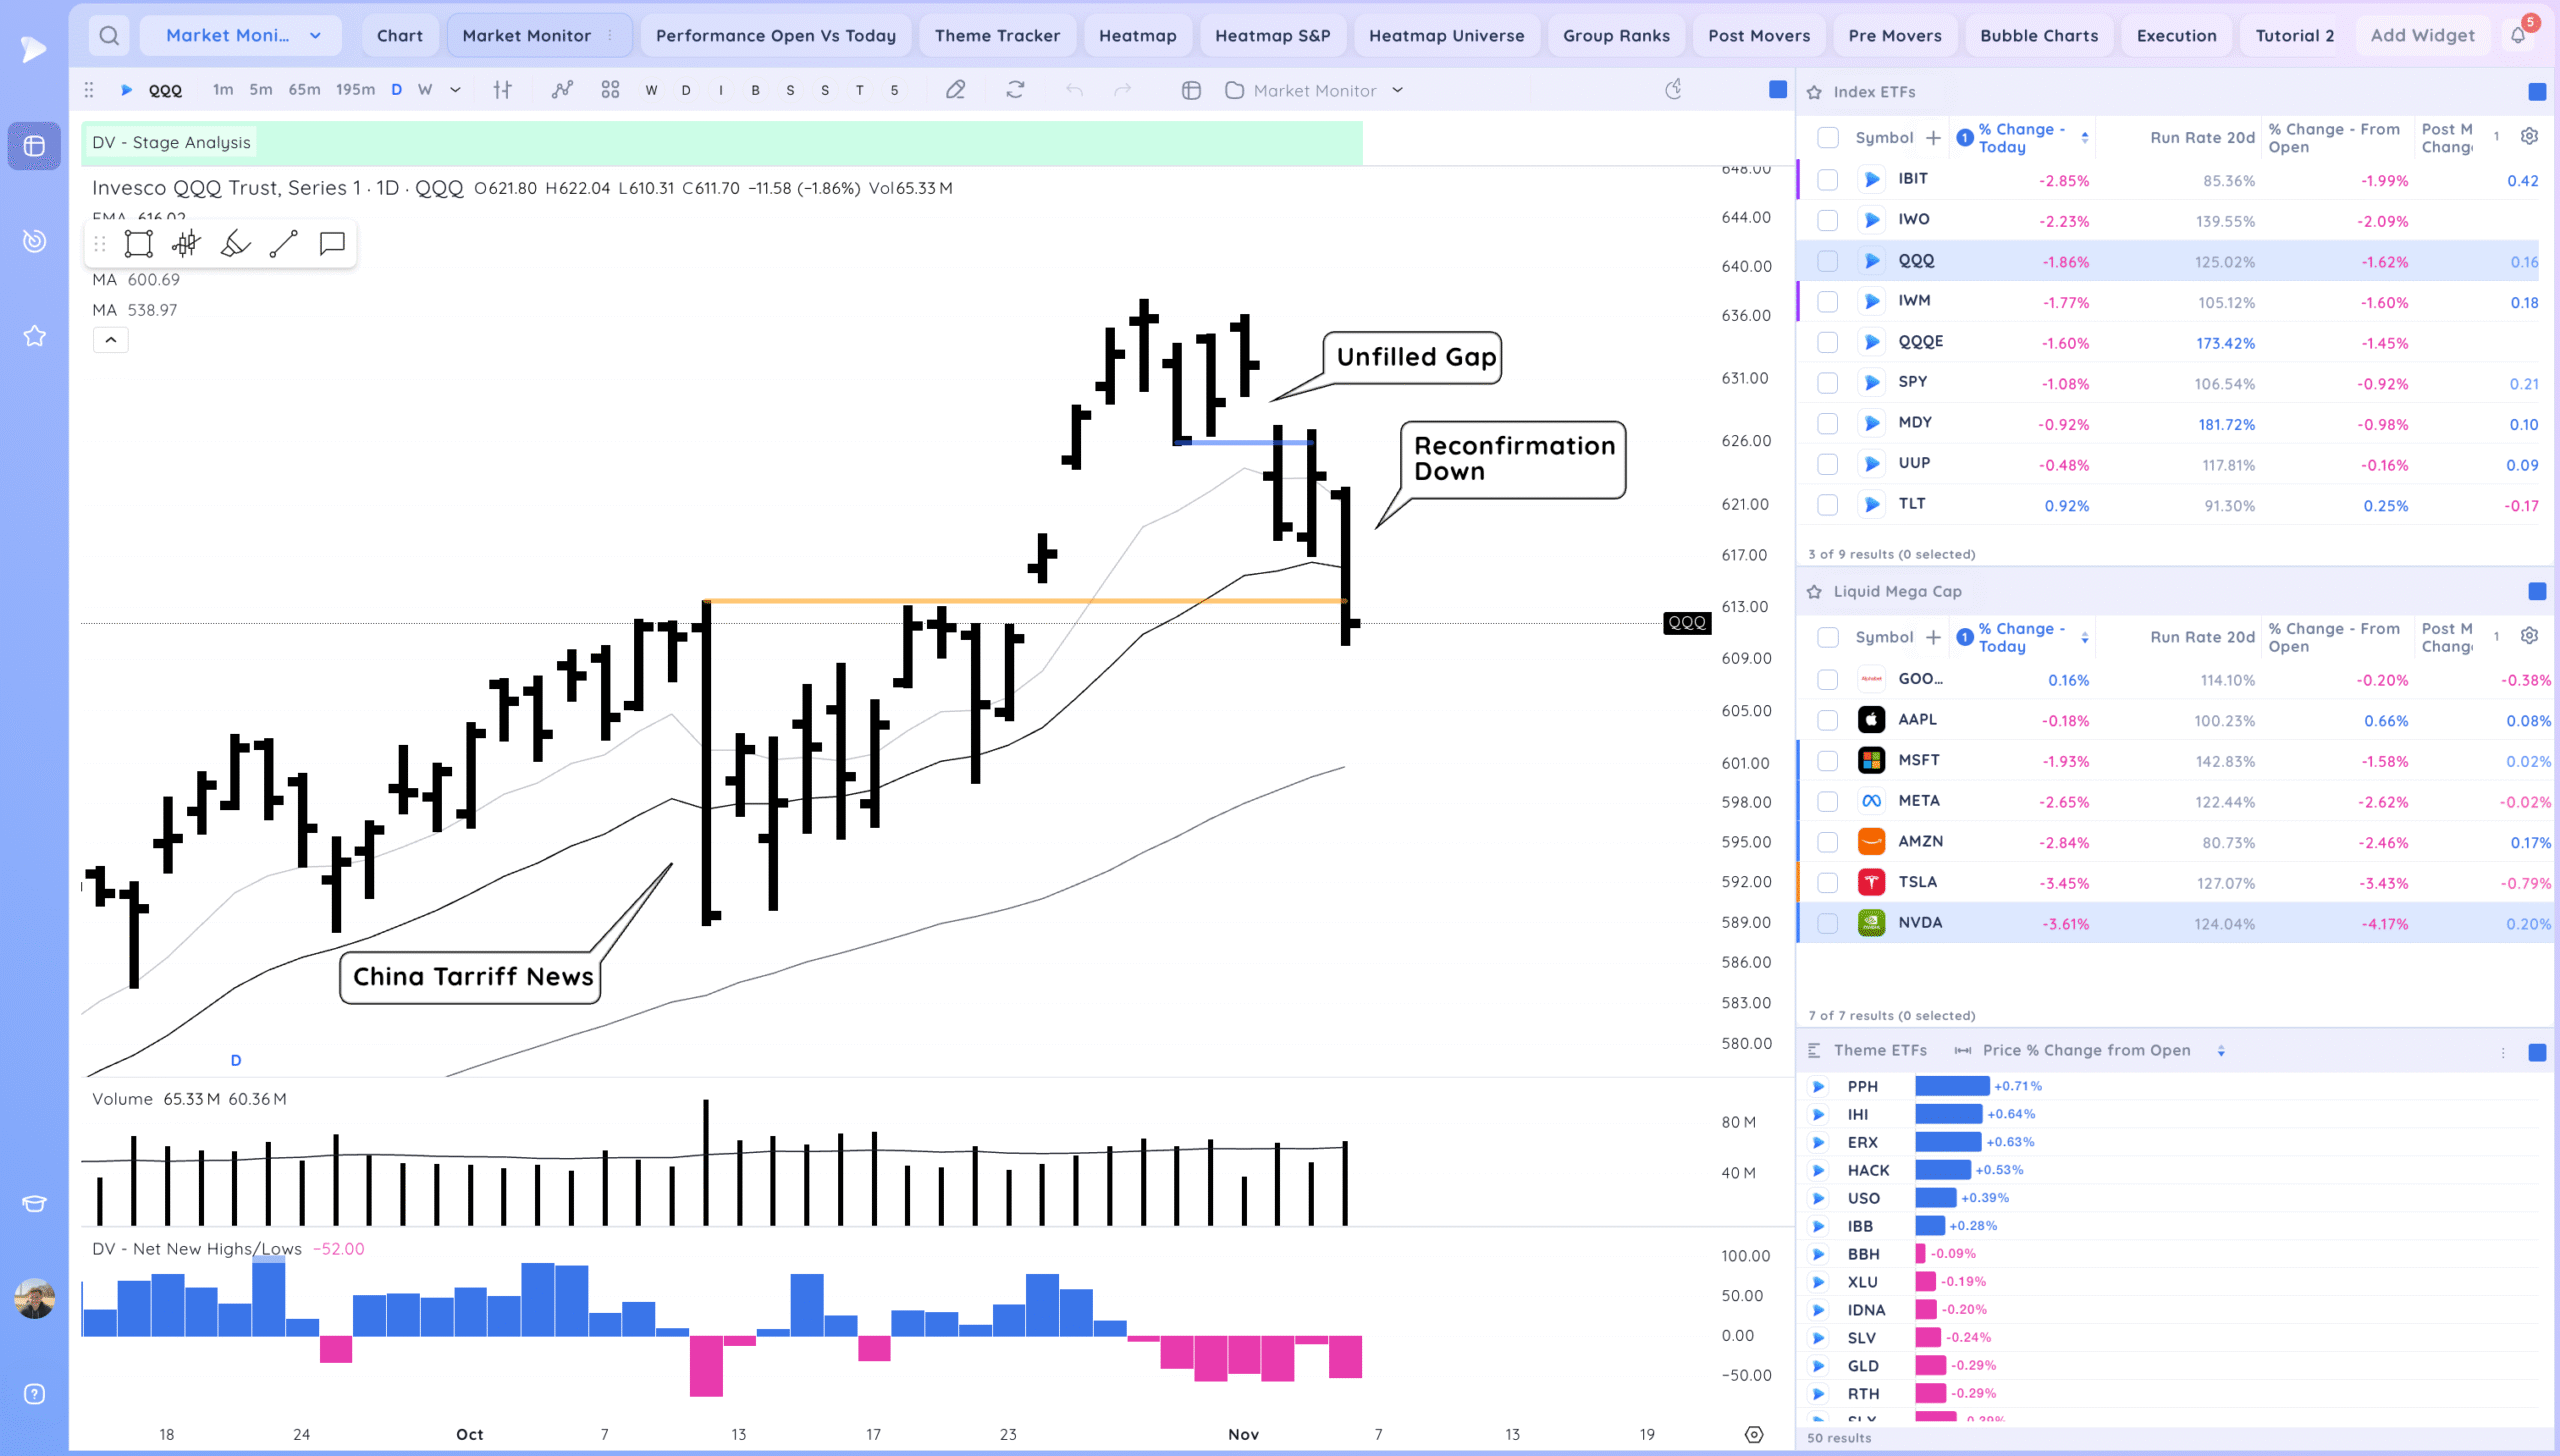
Task: Click blue color square in Index ETFs header
Action: point(2537,92)
